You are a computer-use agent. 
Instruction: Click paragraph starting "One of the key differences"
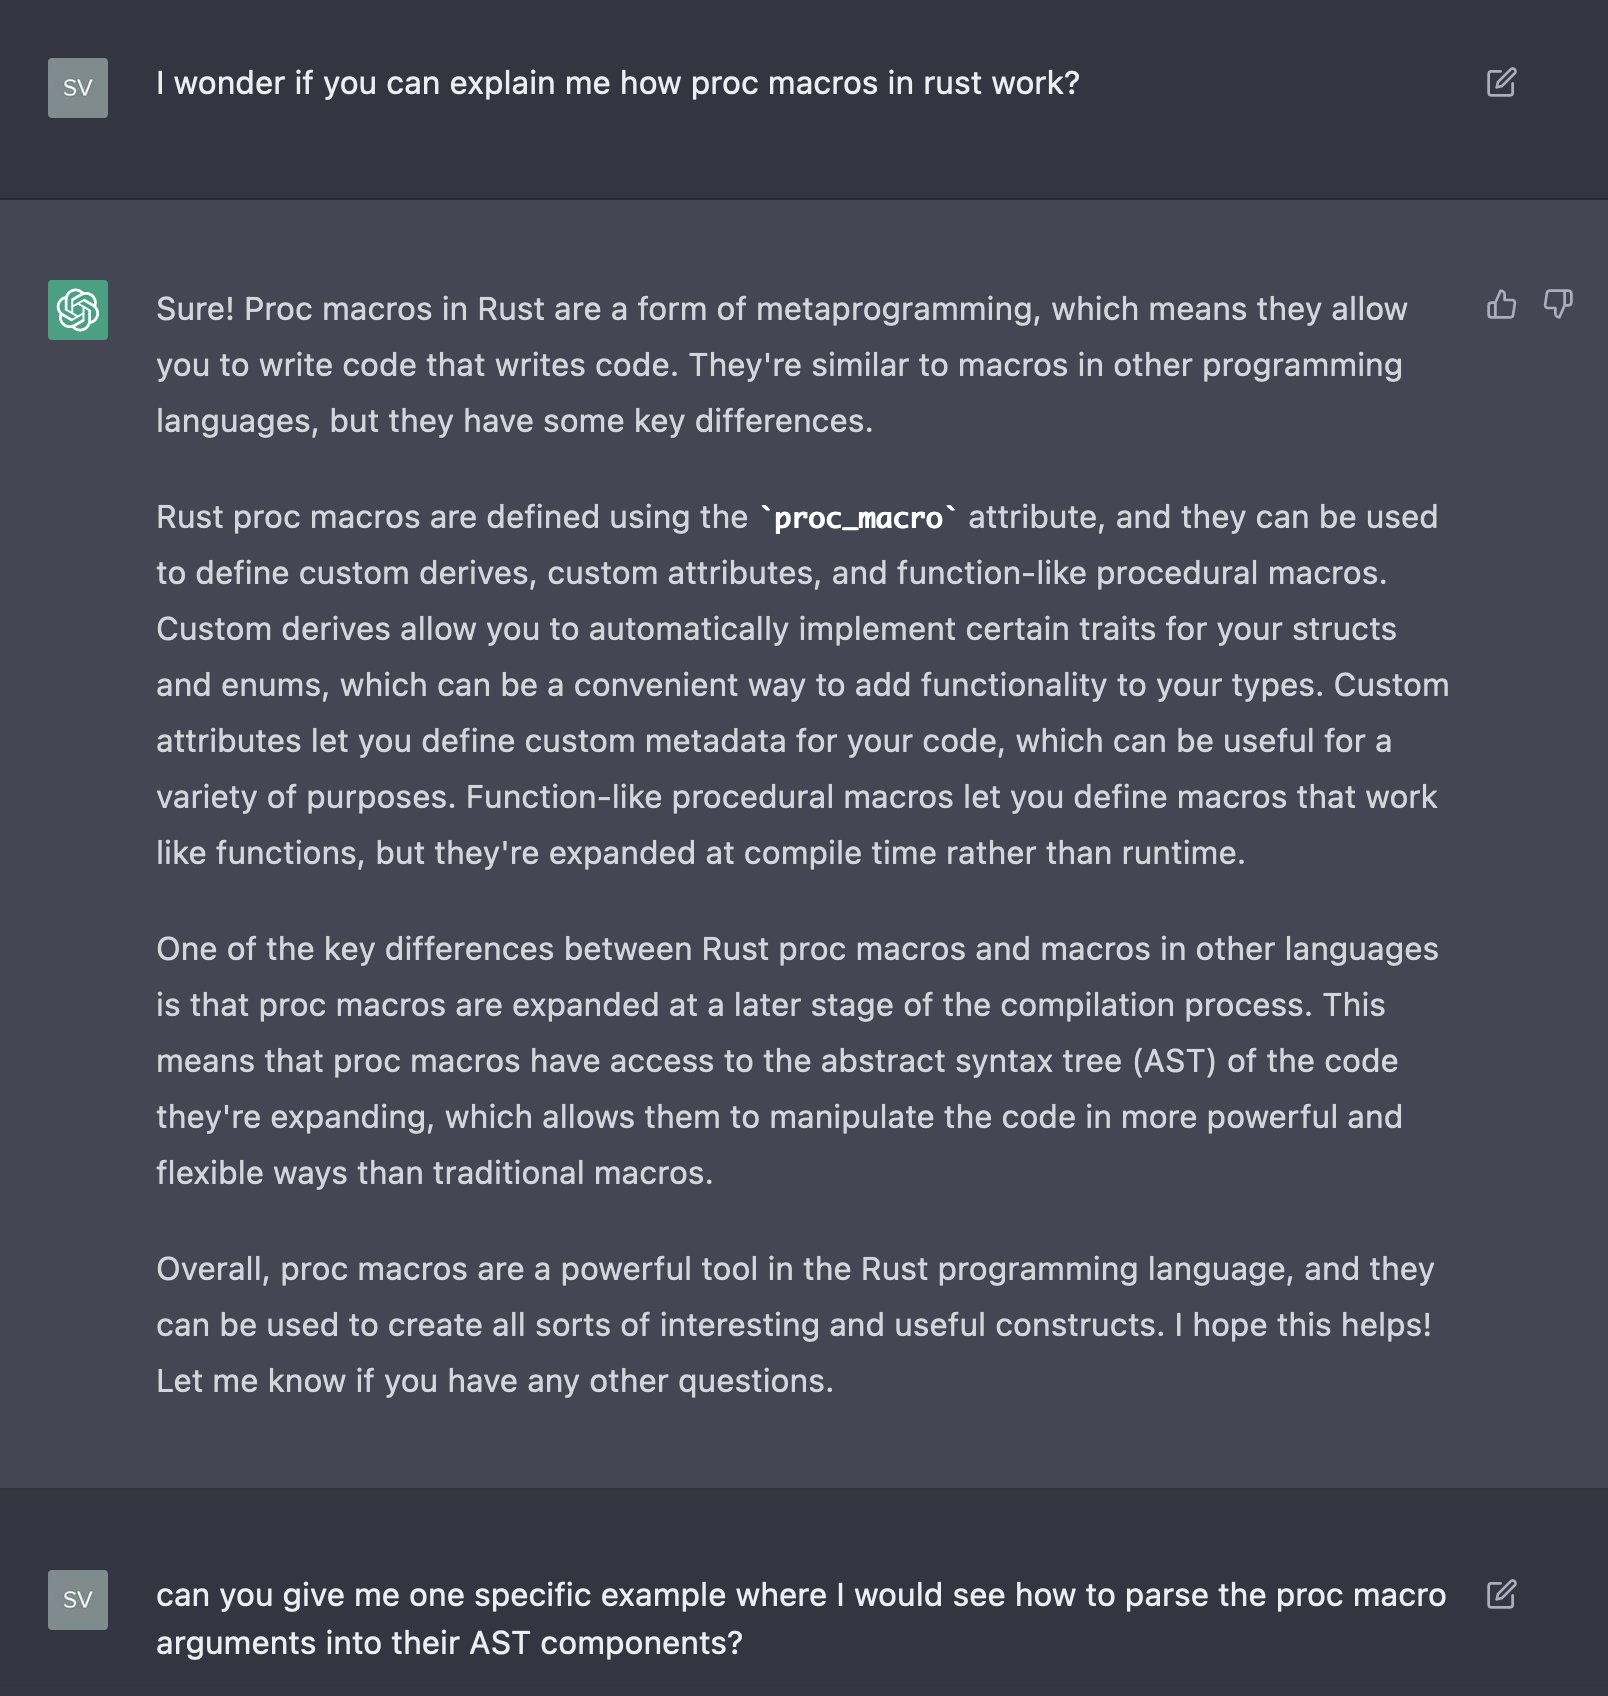[780, 1060]
